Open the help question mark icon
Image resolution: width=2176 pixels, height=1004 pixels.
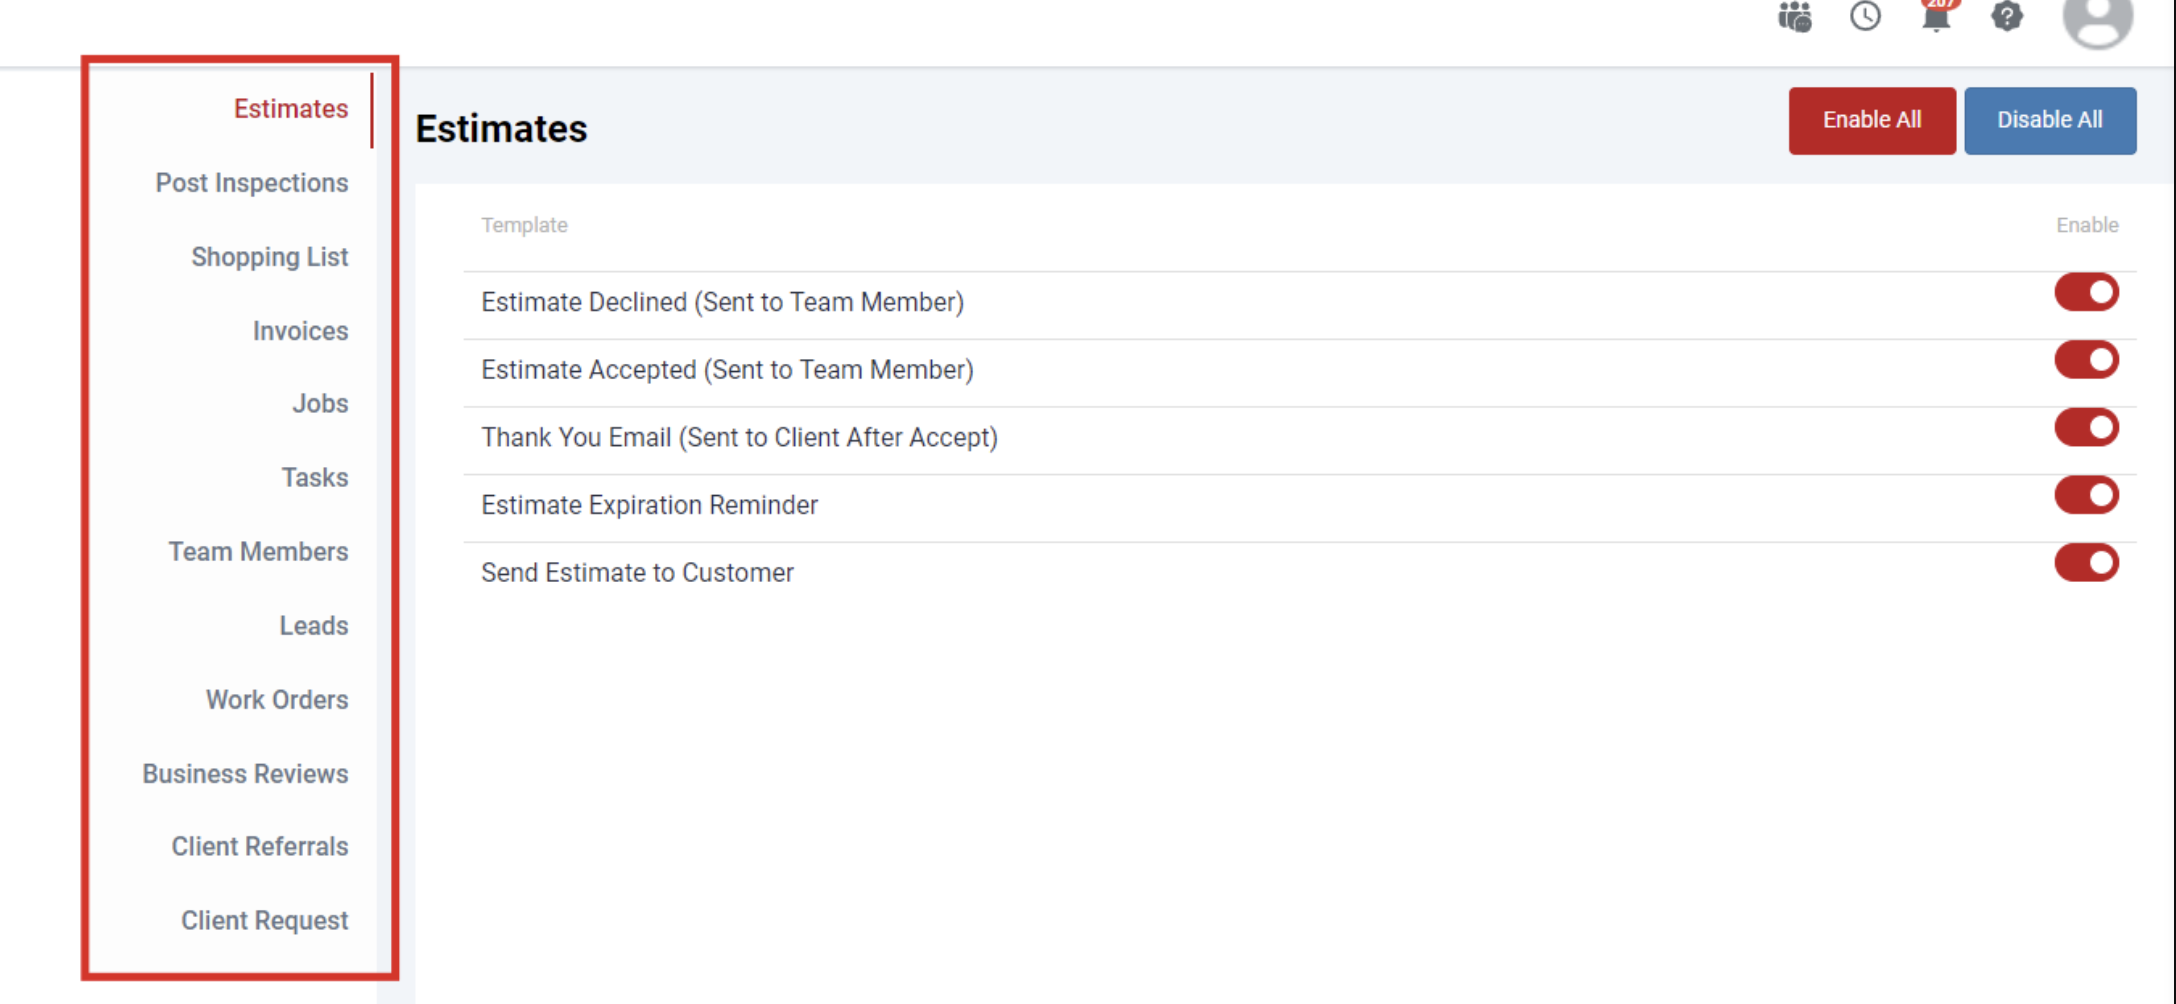tap(2007, 16)
